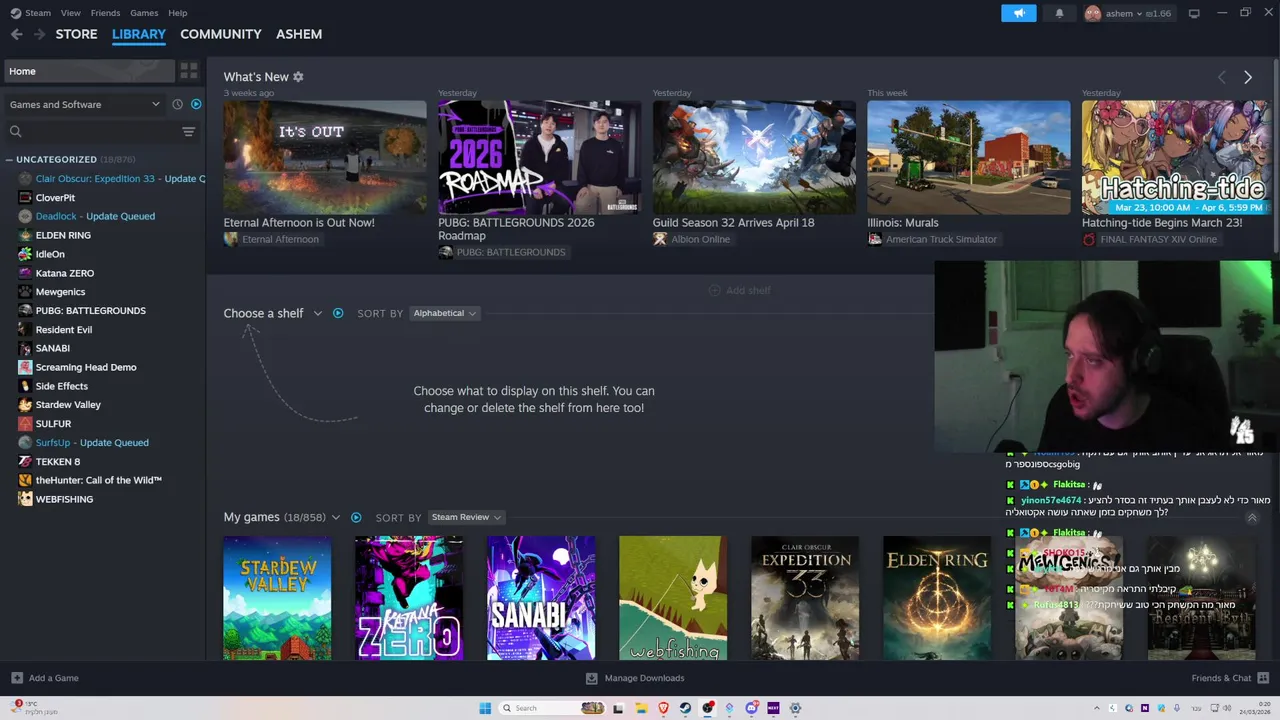Open the Steam Review sort dropdown

[466, 517]
